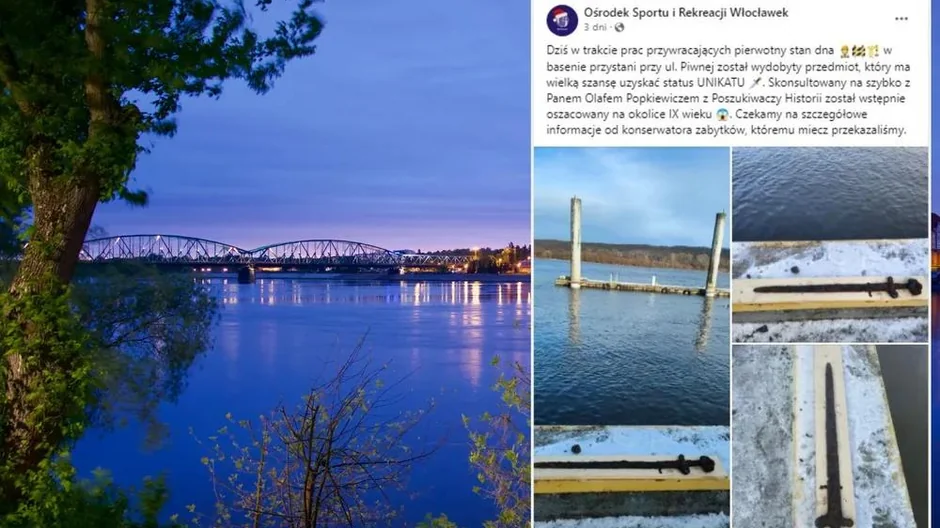Click the striped construction barrier emoji
Screen dimensions: 940x528
[x=858, y=51]
